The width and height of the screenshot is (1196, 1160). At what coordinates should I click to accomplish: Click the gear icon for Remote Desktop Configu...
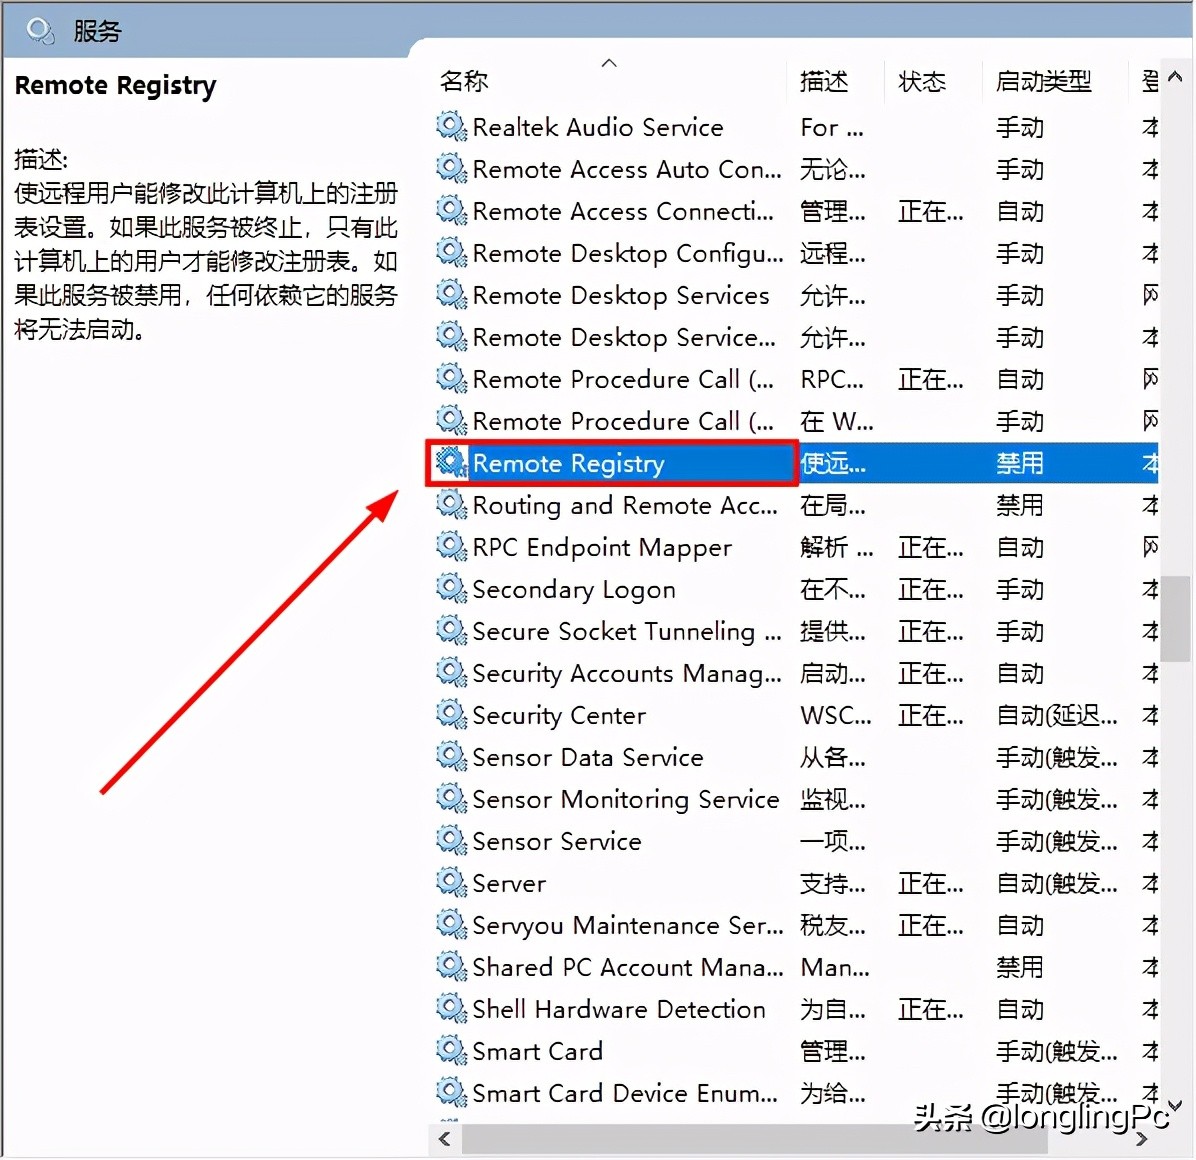coord(451,252)
